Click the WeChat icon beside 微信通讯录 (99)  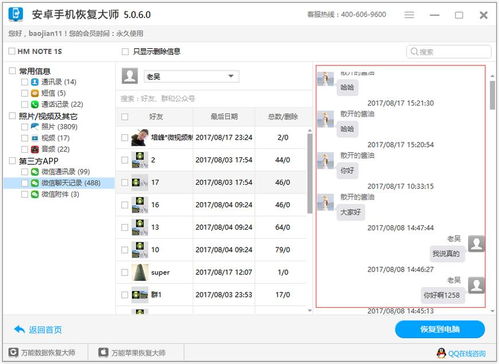(x=35, y=172)
